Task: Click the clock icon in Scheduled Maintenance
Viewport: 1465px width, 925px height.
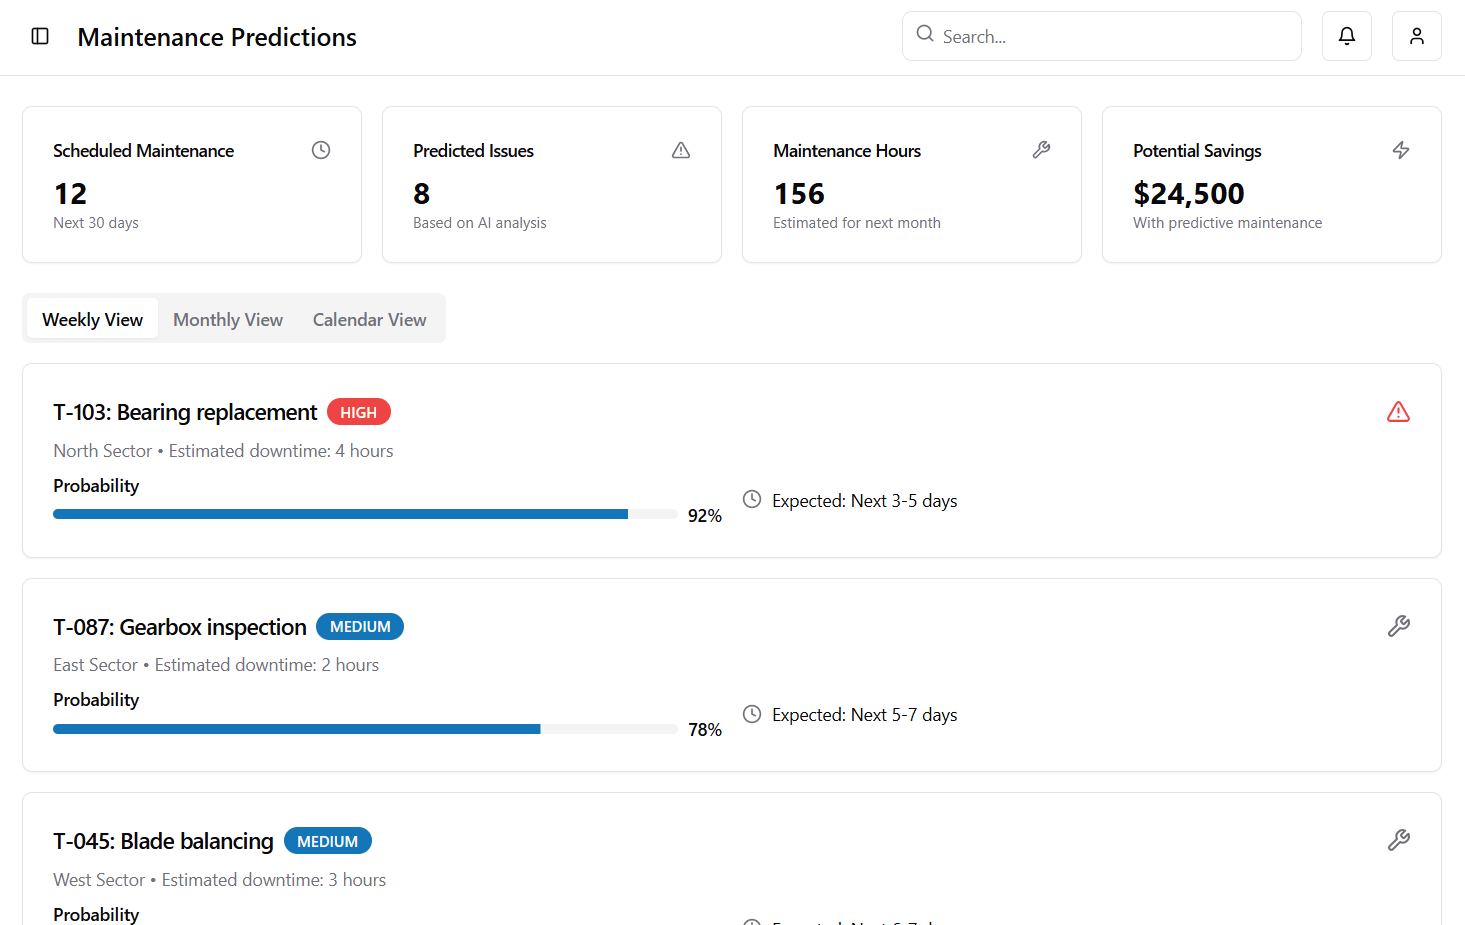Action: pyautogui.click(x=321, y=150)
